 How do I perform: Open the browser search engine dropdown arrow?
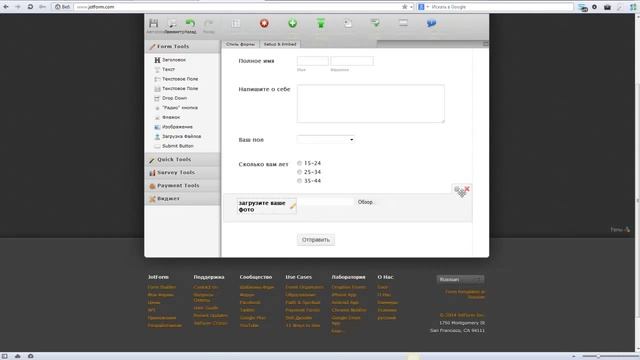(428, 7)
